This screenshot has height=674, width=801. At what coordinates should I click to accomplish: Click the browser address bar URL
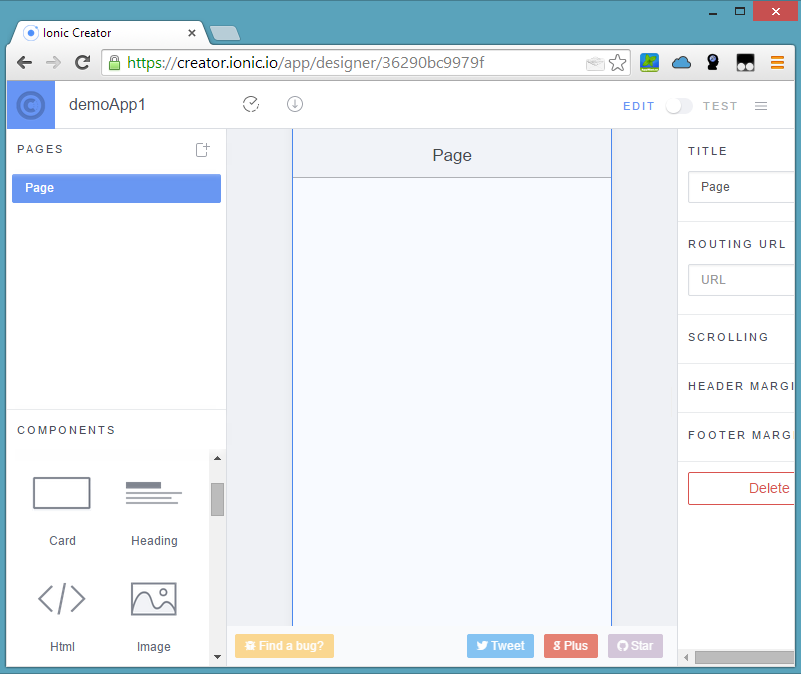tap(305, 63)
